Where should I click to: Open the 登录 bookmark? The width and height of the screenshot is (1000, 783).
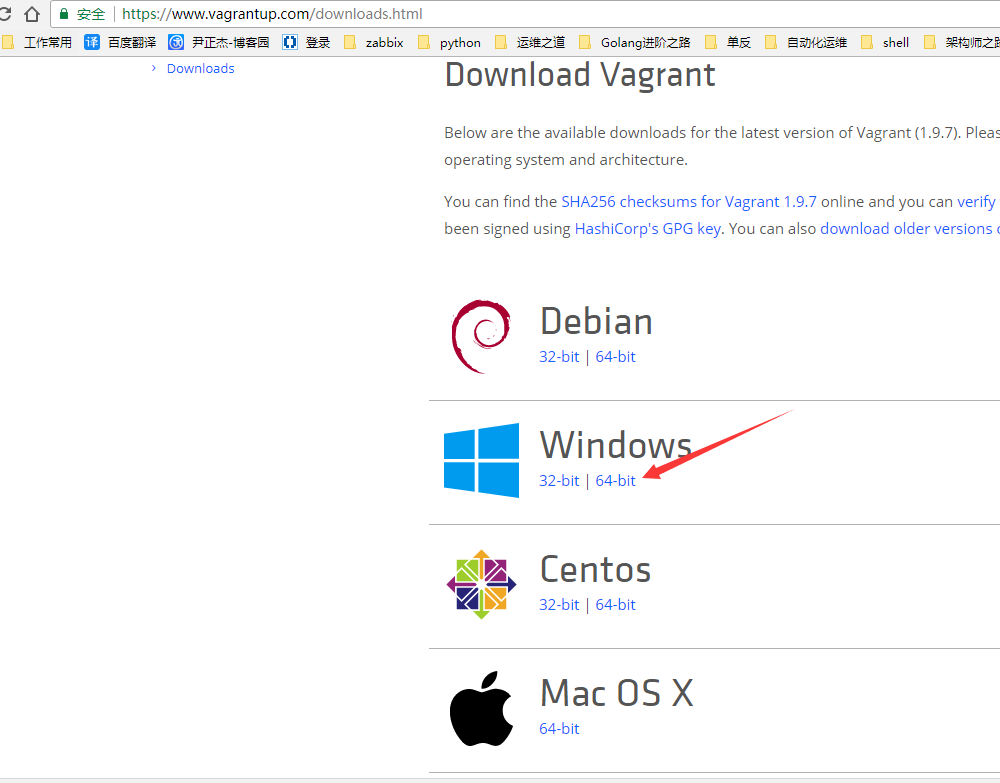pos(307,43)
